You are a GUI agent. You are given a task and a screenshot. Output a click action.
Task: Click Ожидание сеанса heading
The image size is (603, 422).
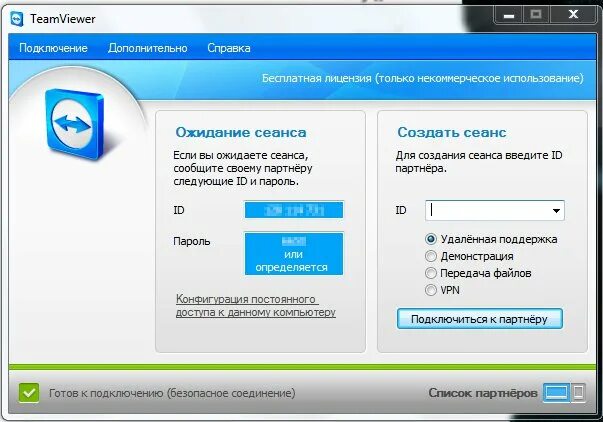coord(241,132)
